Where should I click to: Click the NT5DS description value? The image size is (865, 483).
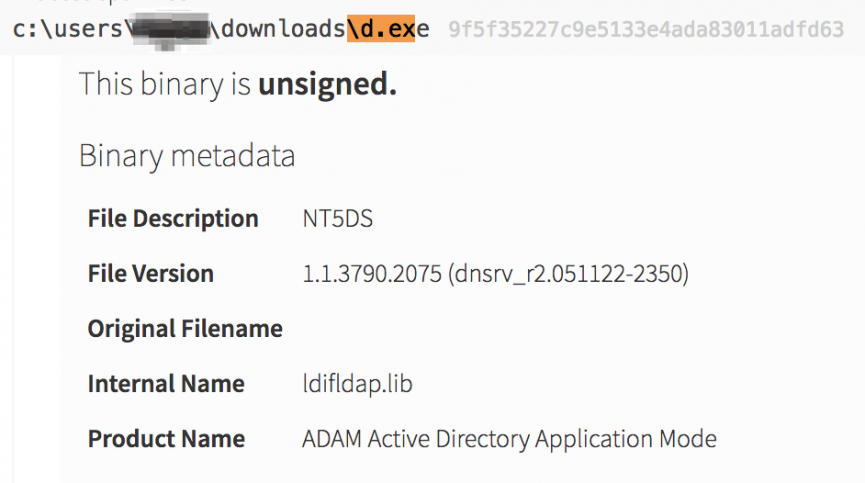coord(337,219)
